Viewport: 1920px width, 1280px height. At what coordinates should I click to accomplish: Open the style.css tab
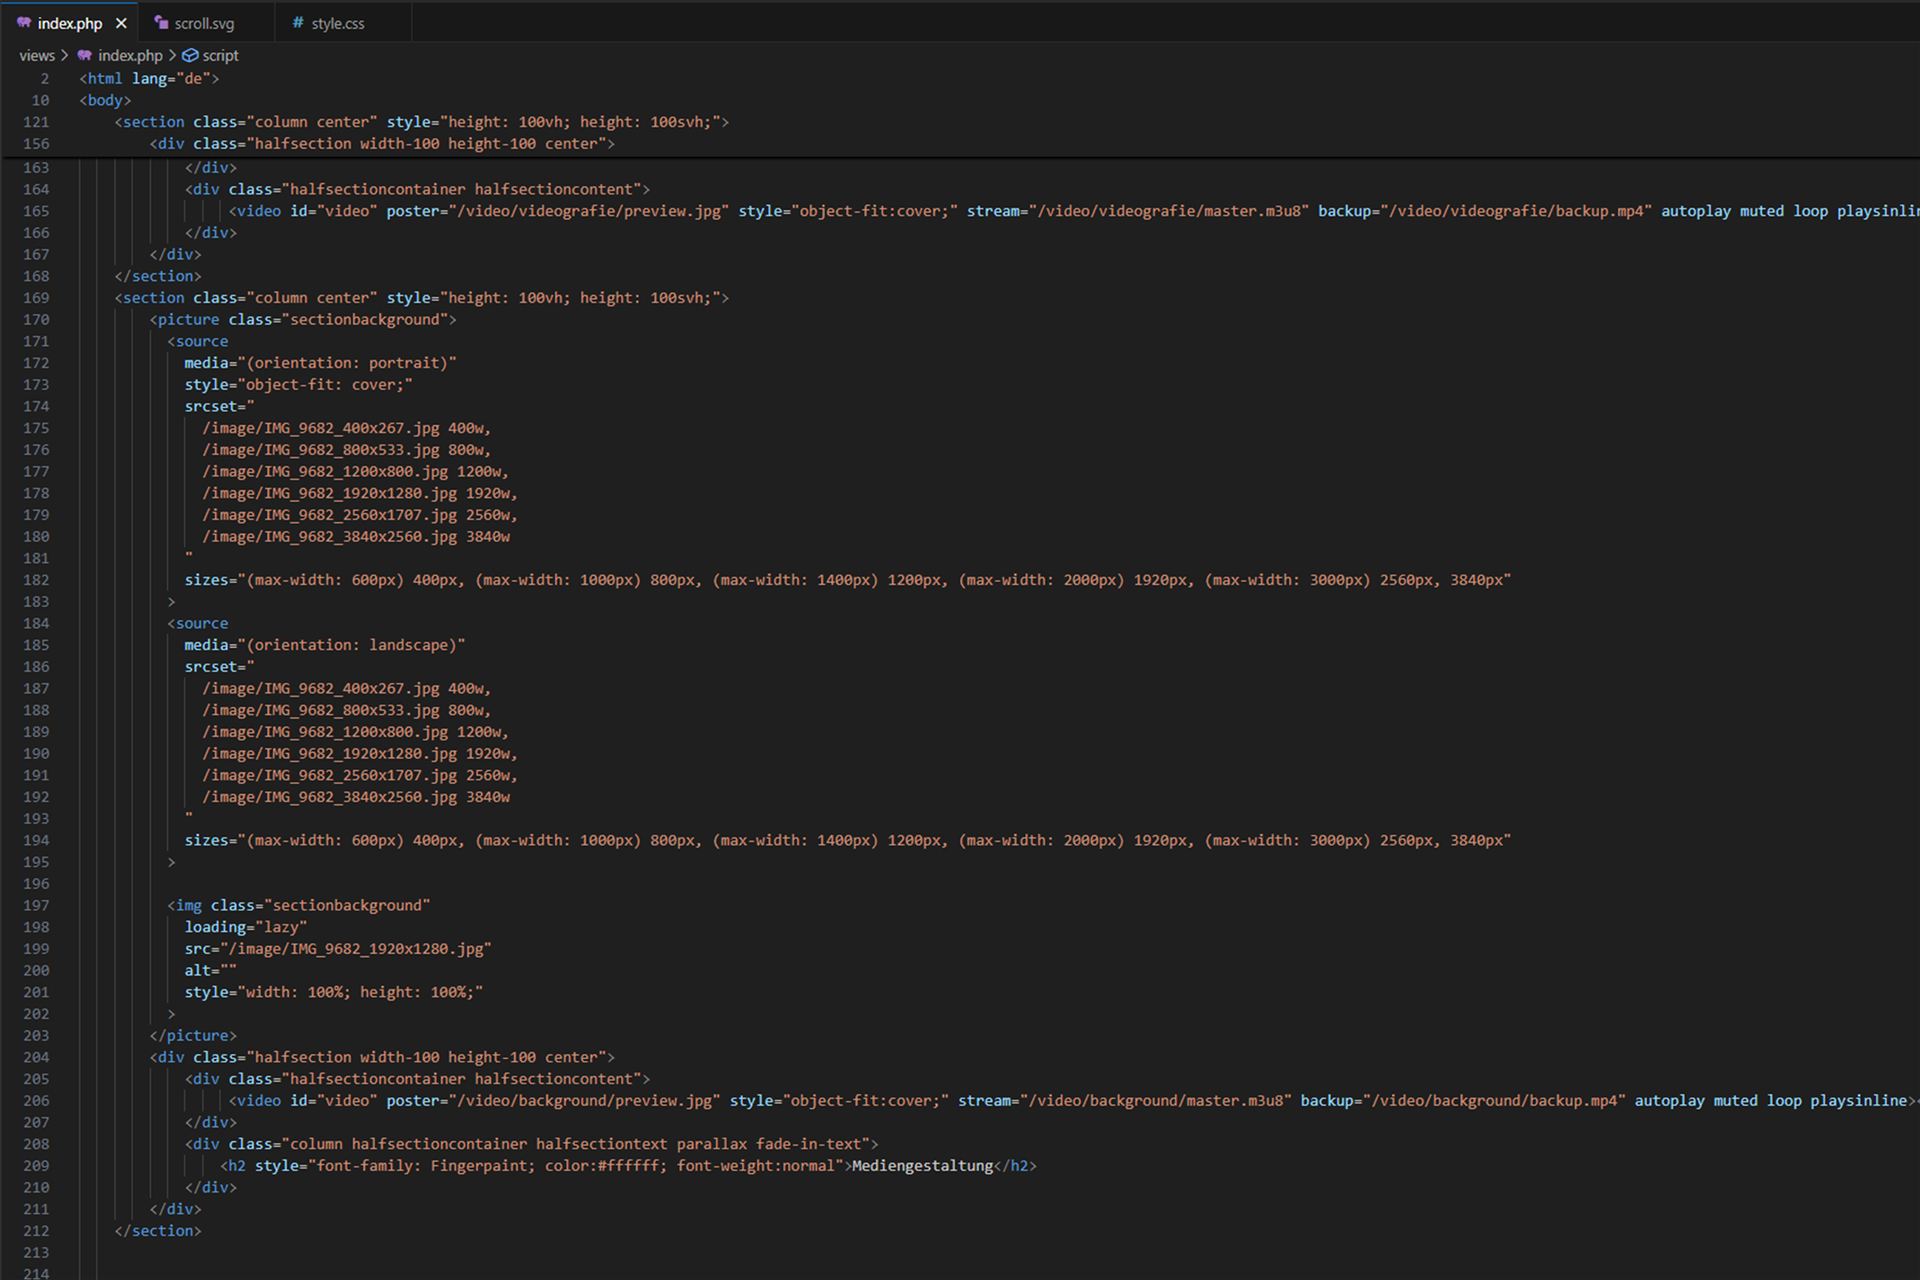tap(337, 23)
